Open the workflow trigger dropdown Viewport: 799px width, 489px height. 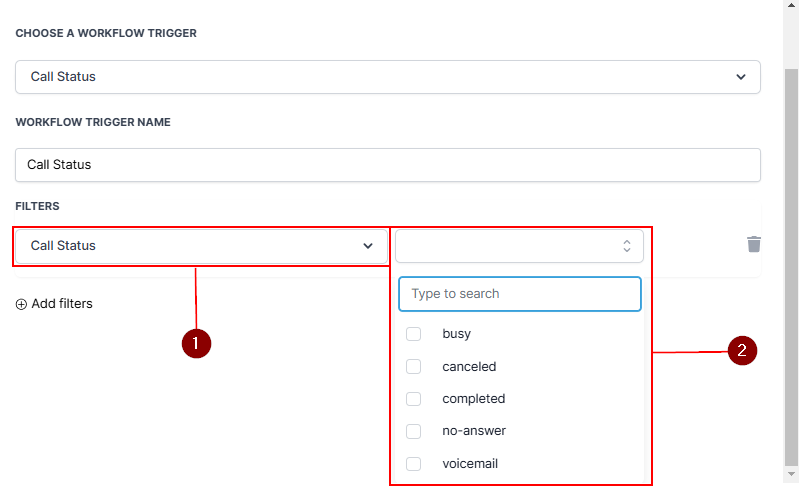click(388, 77)
